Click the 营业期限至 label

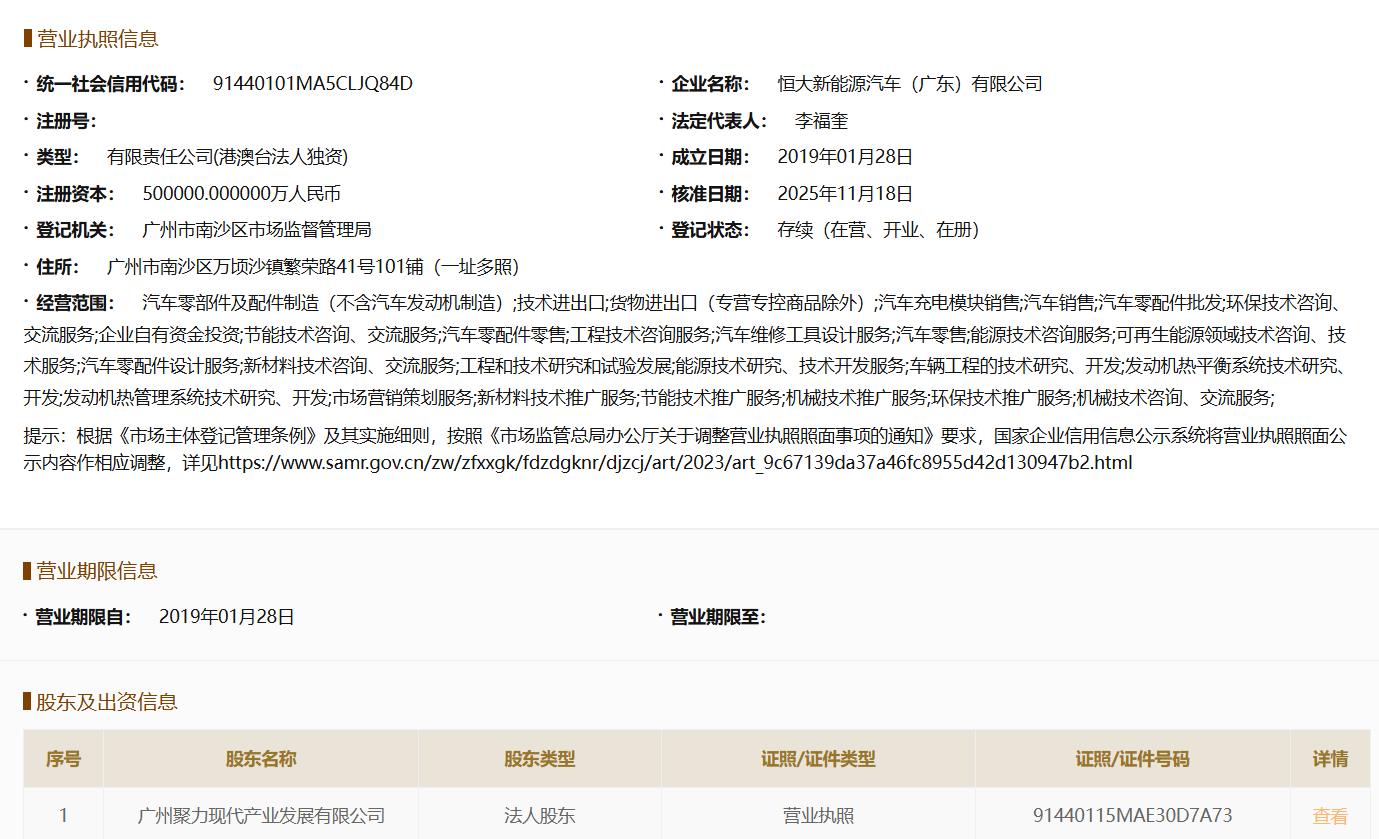tap(718, 617)
